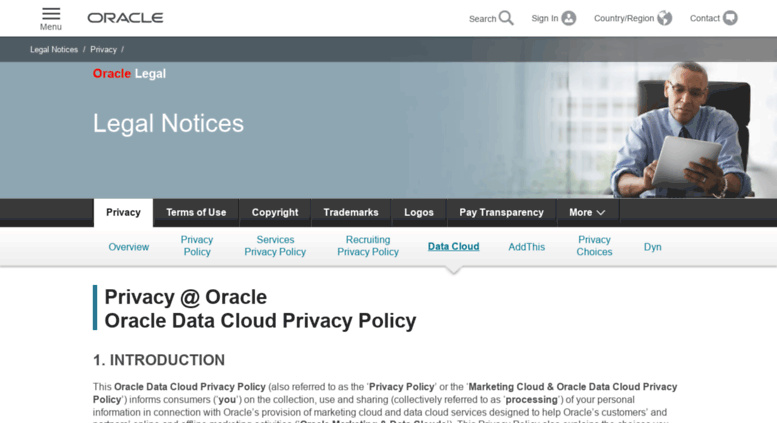Viewport: 777px width, 423px height.
Task: Switch to the Terms of Use tab
Action: tap(196, 212)
